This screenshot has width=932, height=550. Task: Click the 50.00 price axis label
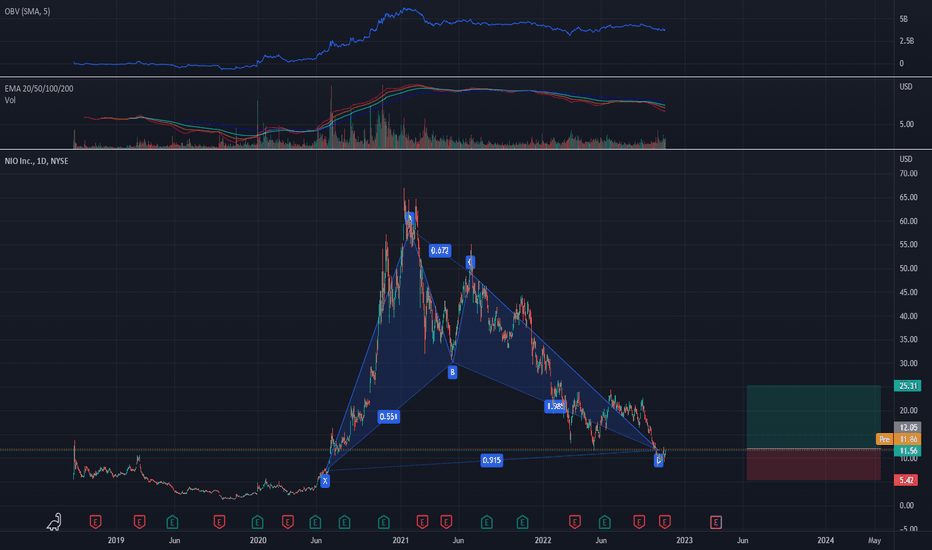click(x=908, y=268)
